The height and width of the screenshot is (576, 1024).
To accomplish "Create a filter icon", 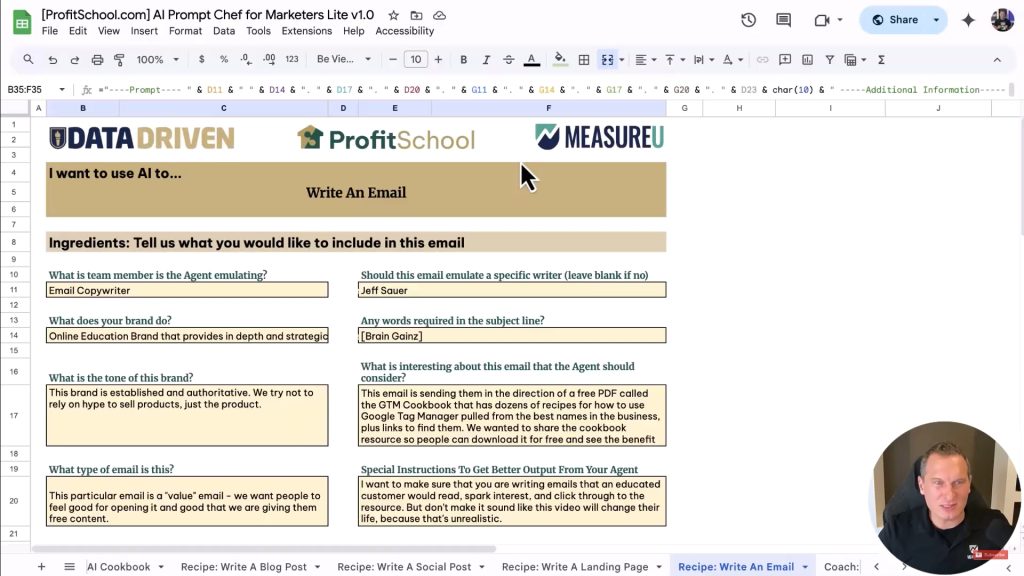I will pyautogui.click(x=829, y=59).
